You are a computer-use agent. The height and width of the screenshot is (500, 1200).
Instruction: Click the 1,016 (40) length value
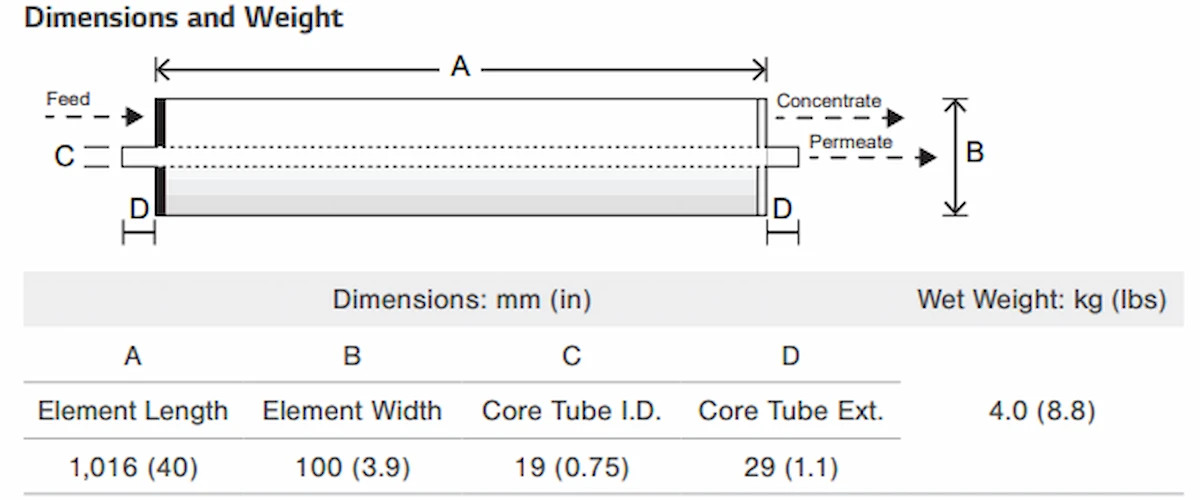(133, 466)
